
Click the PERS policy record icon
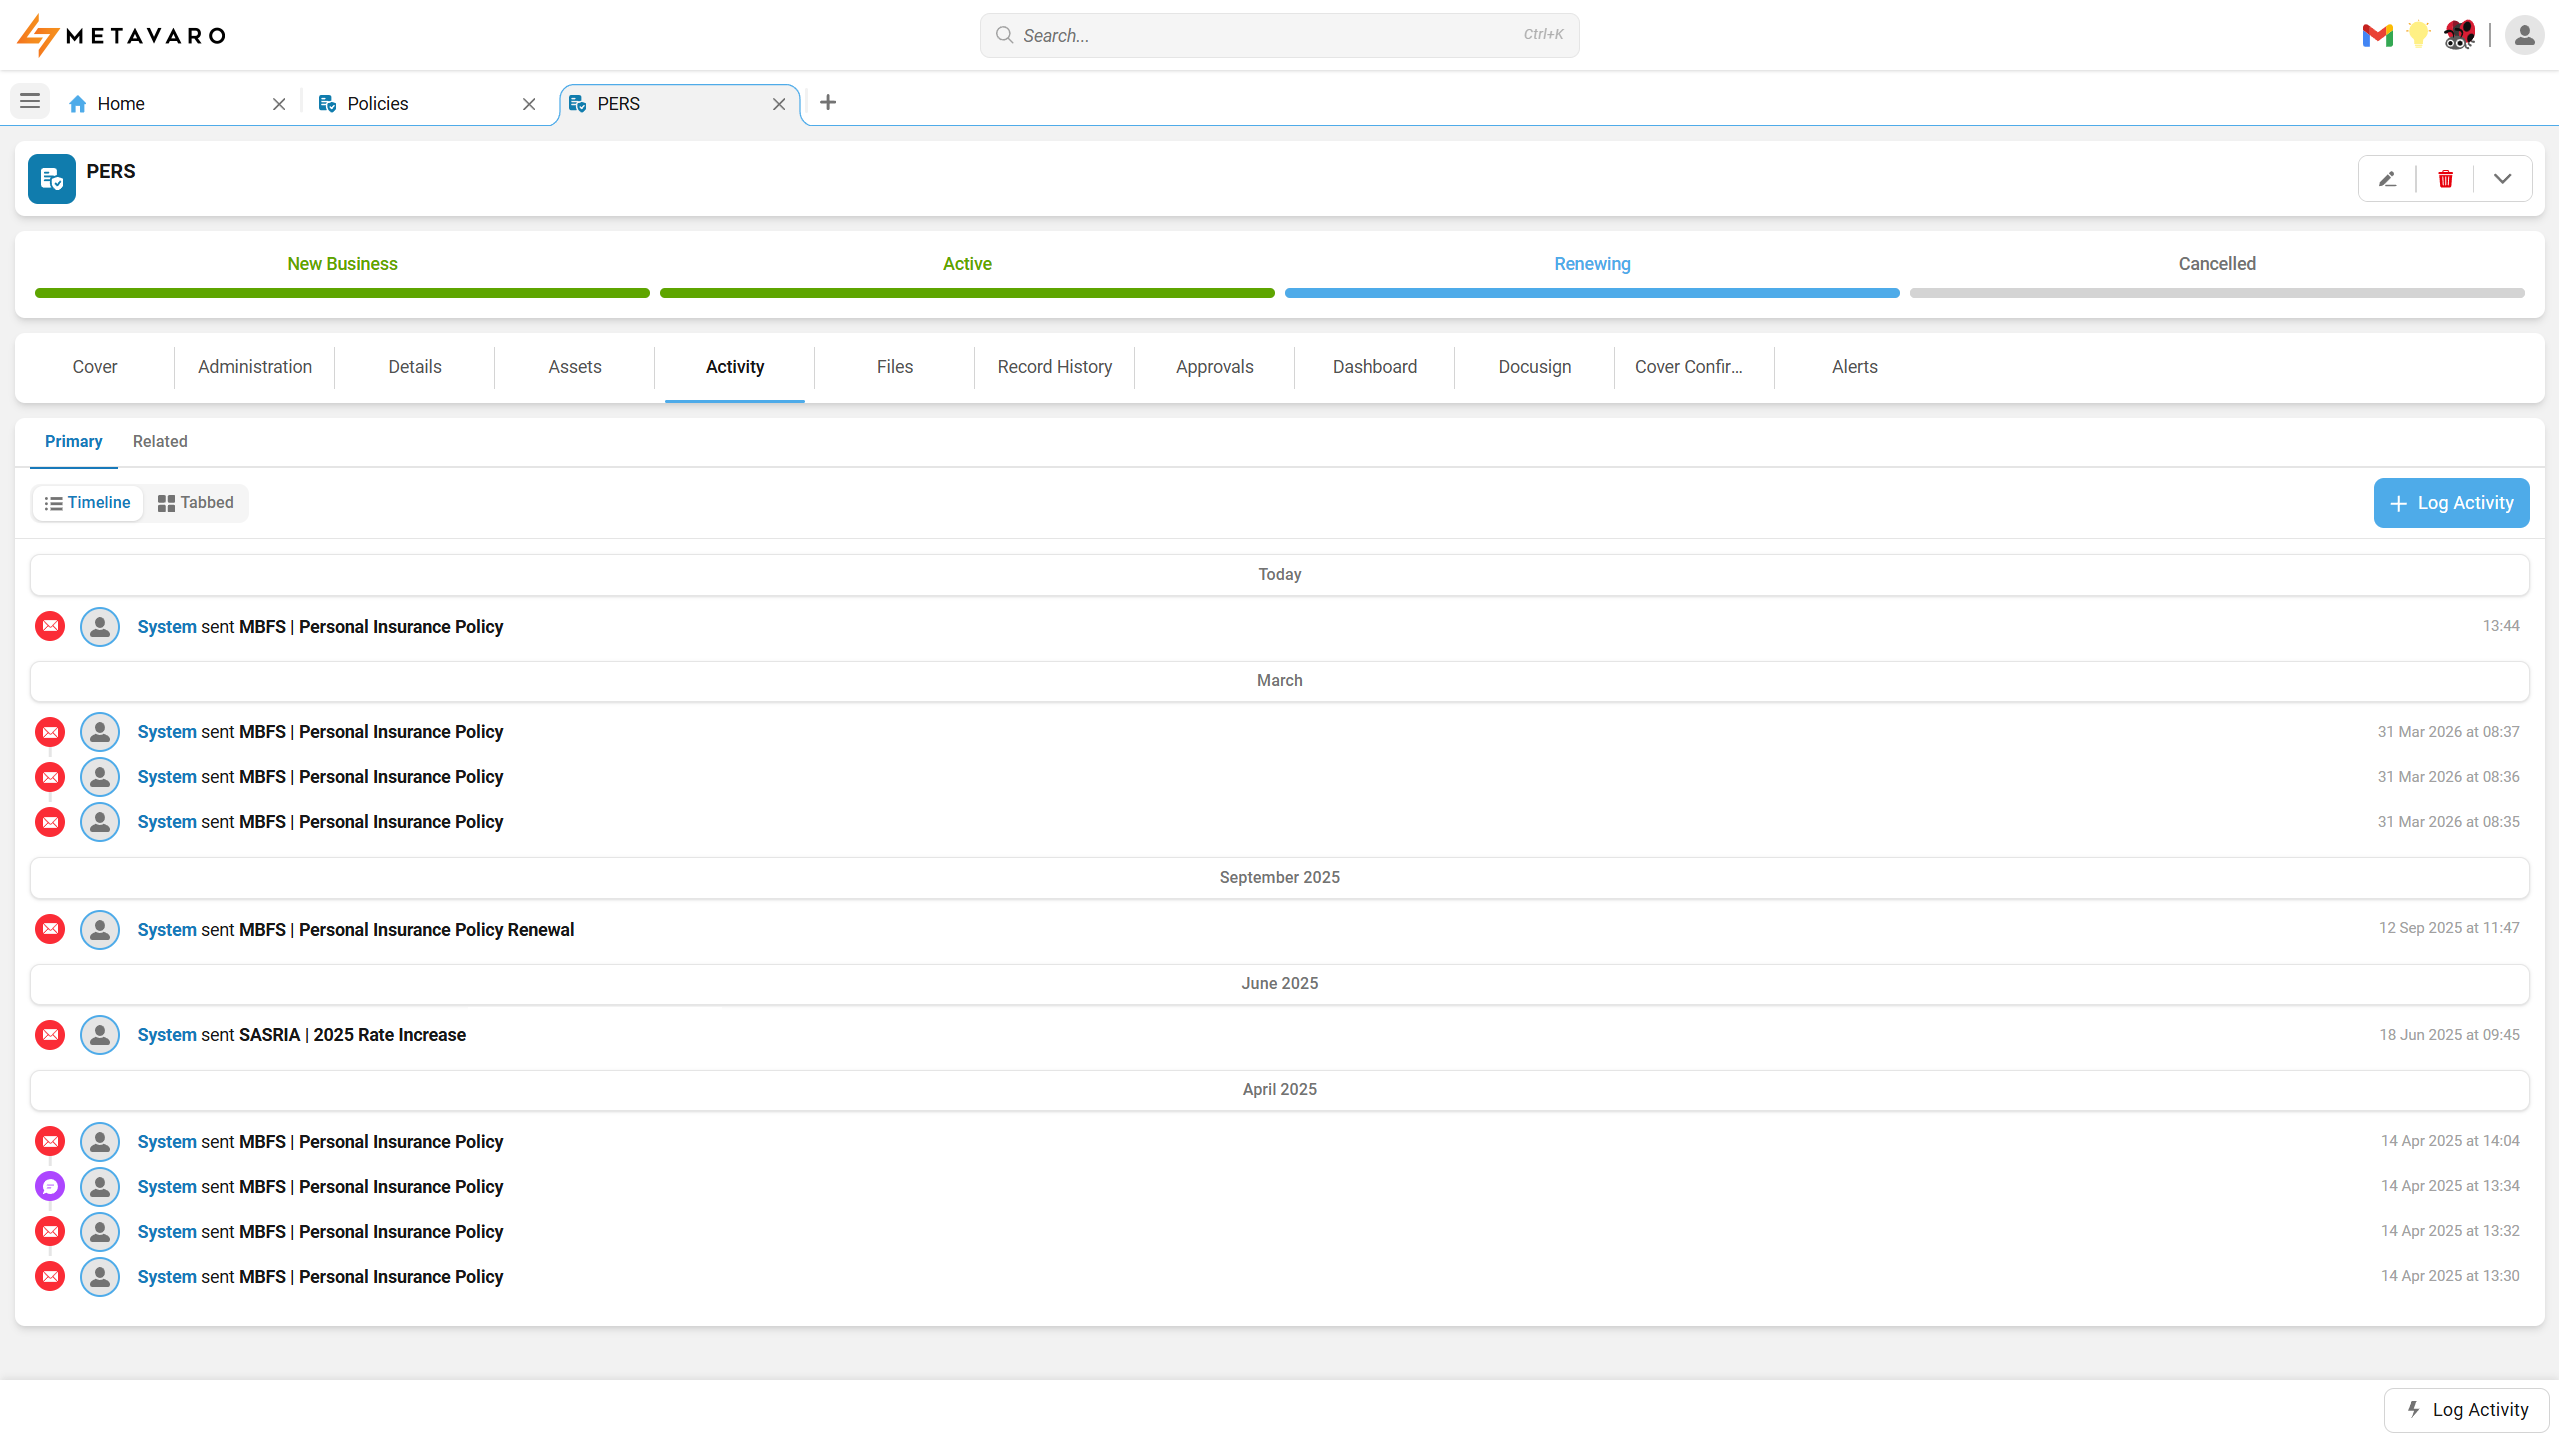click(52, 179)
